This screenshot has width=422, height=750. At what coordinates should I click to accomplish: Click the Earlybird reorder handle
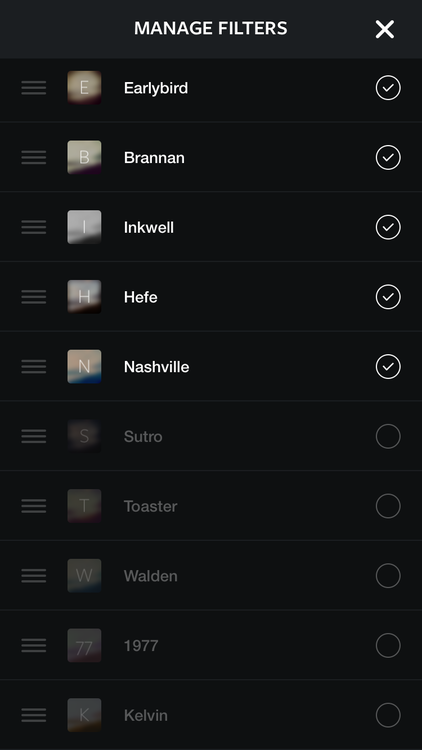(x=33, y=88)
